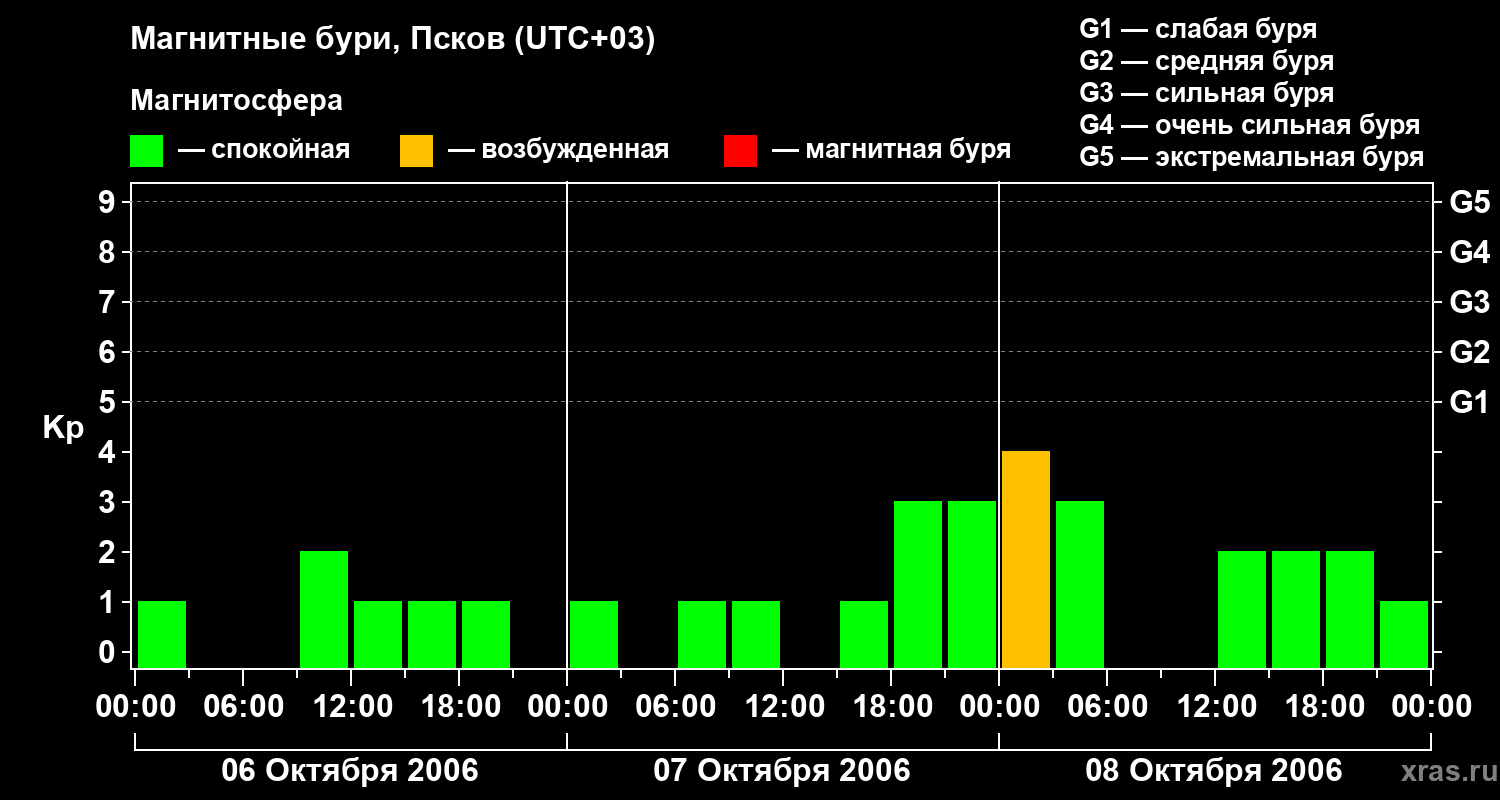Click the legend label "— спокойная"

(264, 150)
